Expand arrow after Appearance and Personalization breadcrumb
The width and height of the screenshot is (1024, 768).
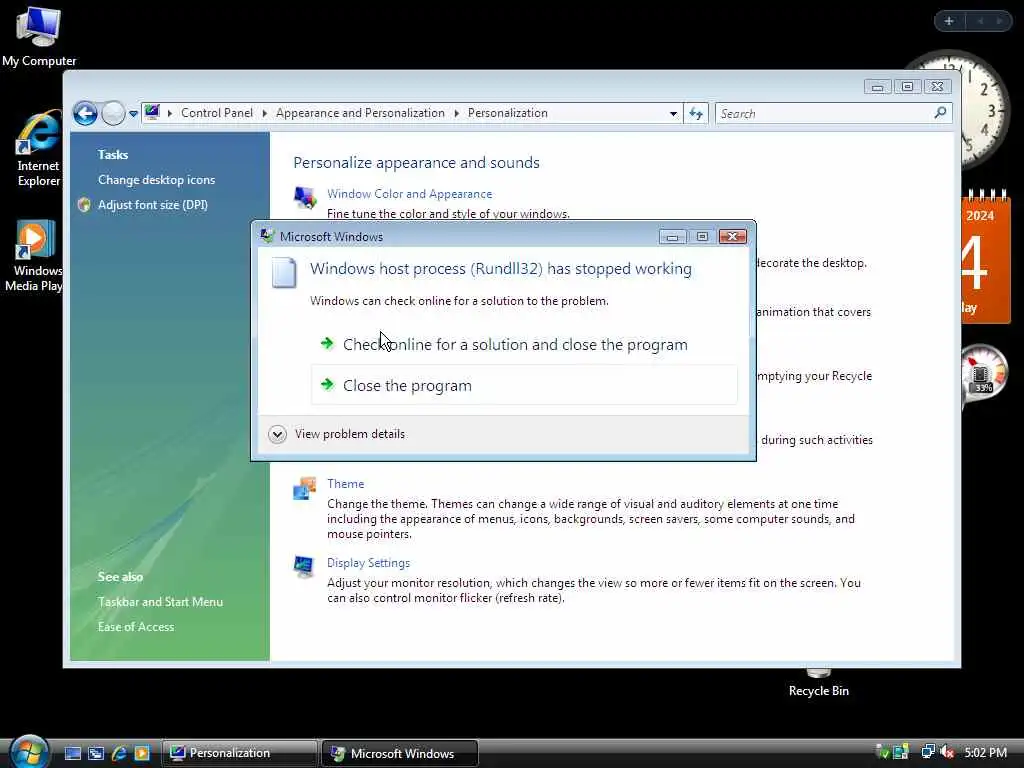[456, 113]
